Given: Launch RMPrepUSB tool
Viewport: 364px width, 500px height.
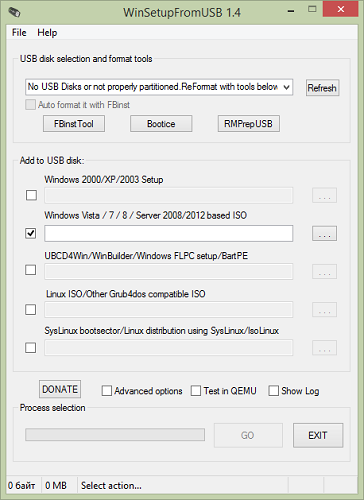Looking at the screenshot, I should (249, 124).
